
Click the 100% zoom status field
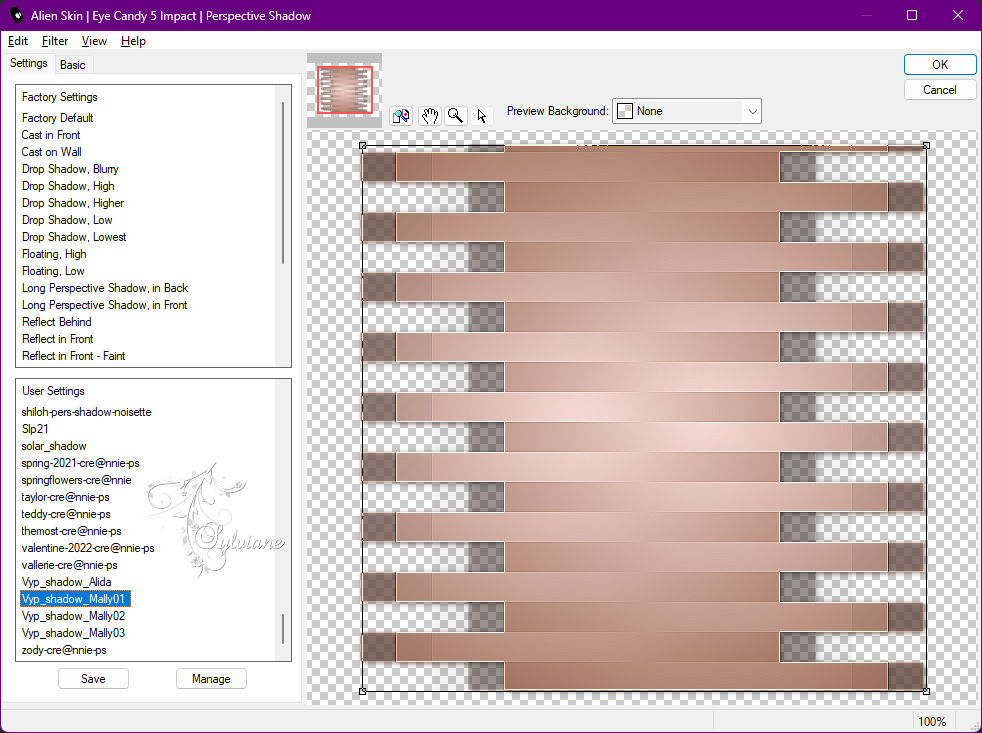click(x=932, y=722)
